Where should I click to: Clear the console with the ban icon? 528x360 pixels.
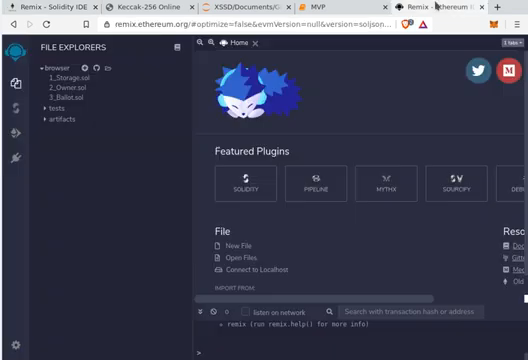click(x=213, y=312)
